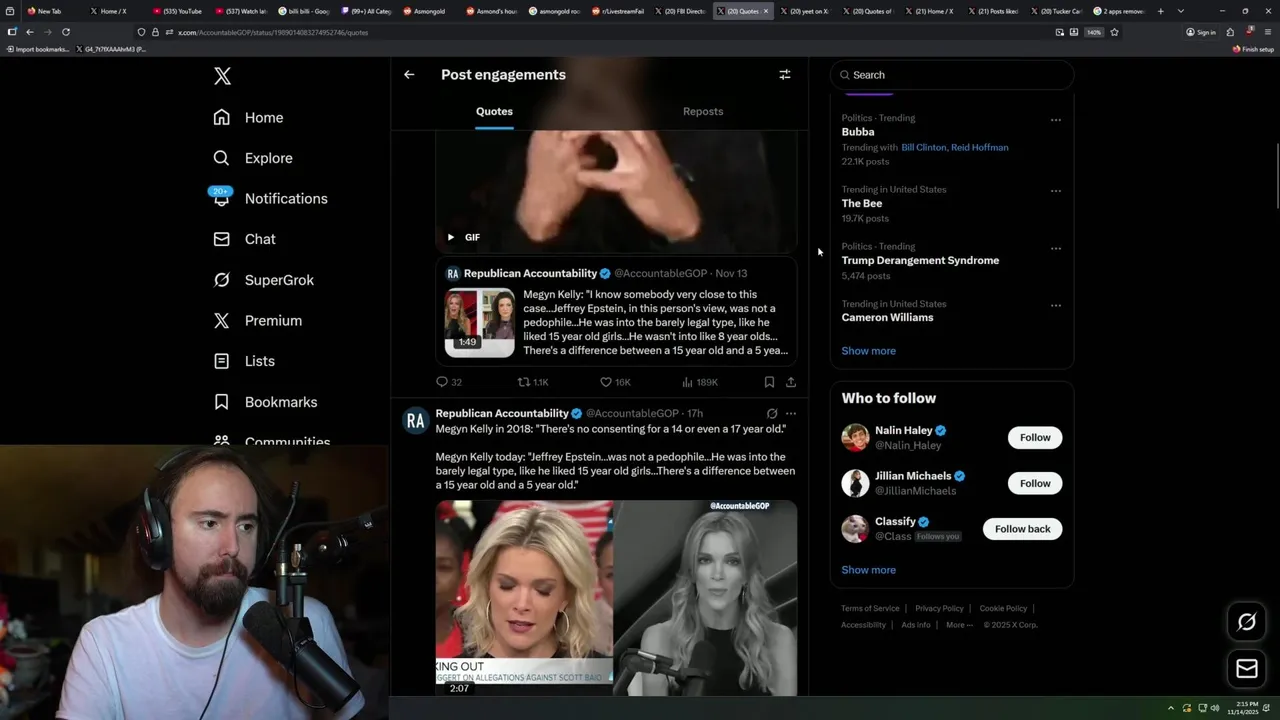Viewport: 1280px width, 720px height.
Task: Open Notifications bell with 20+ badge
Action: pyautogui.click(x=222, y=197)
